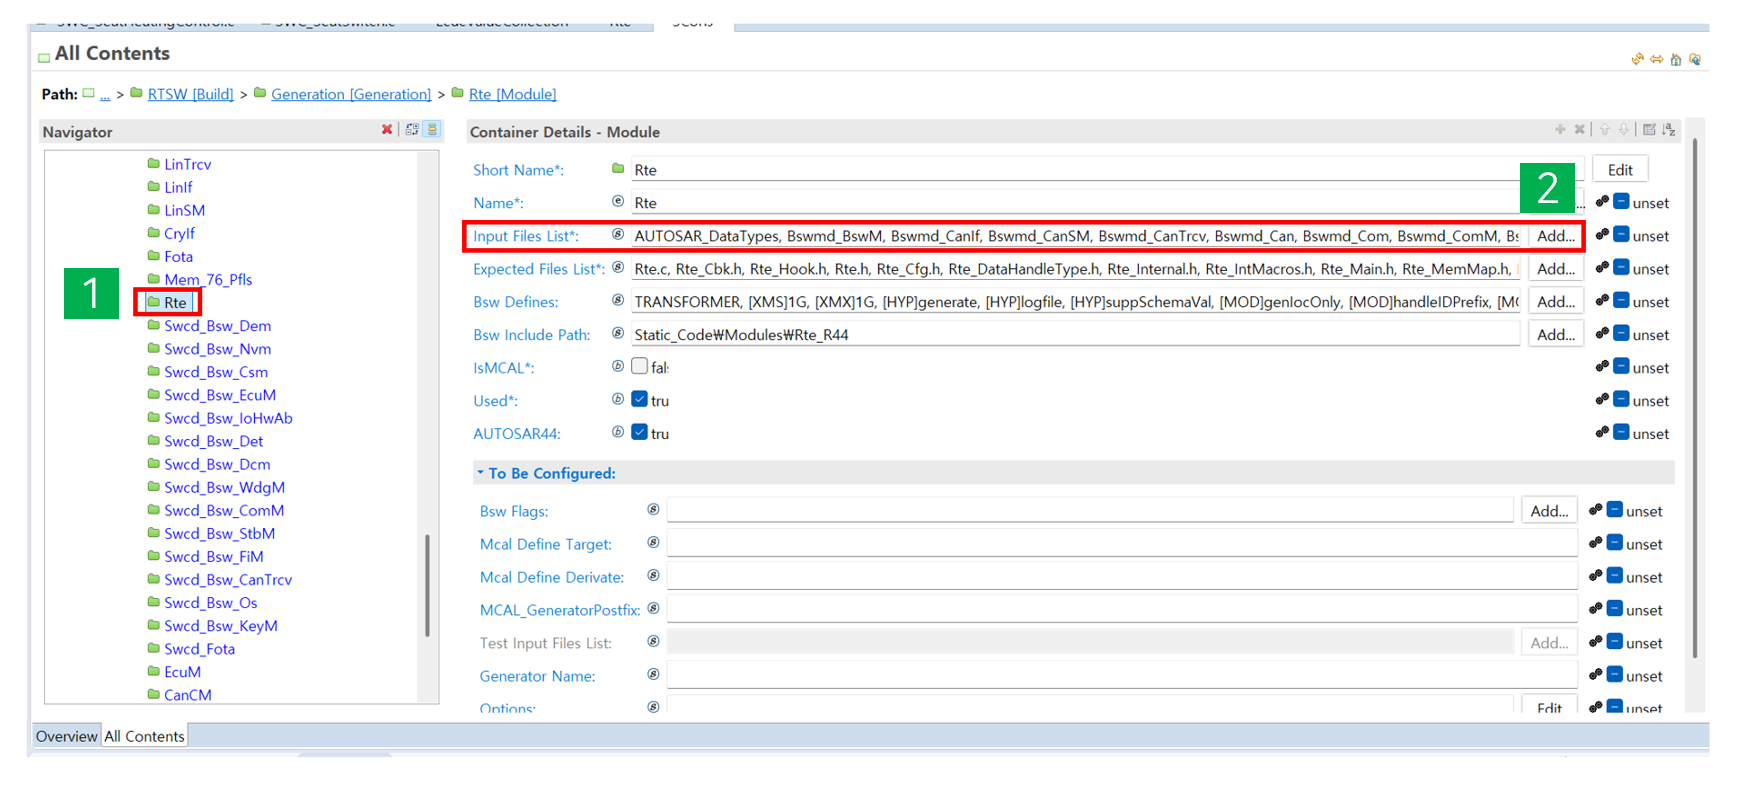Click the highlighted layout icon in Navigator header
The image size is (1737, 789).
[x=432, y=130]
